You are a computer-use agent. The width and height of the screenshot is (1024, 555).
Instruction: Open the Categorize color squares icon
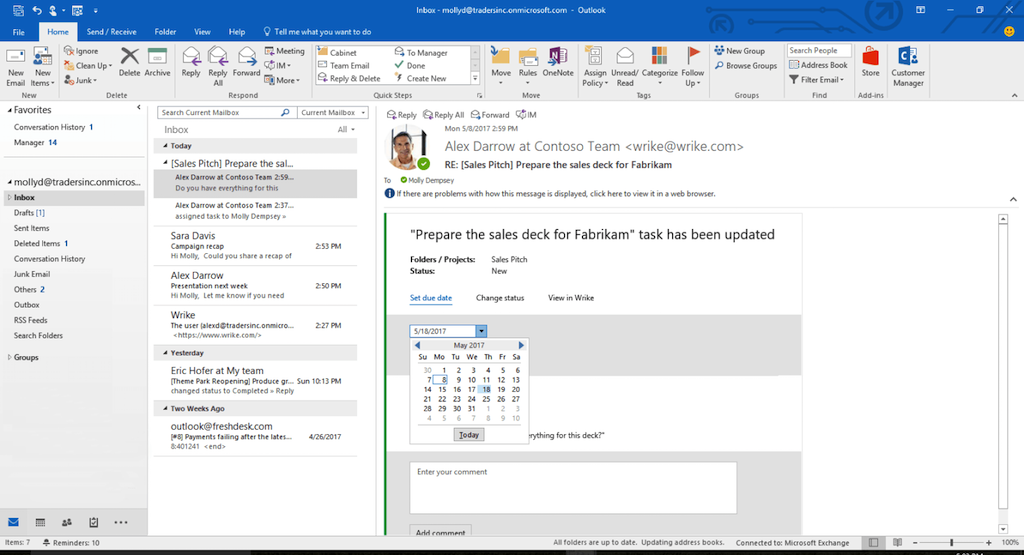660,57
